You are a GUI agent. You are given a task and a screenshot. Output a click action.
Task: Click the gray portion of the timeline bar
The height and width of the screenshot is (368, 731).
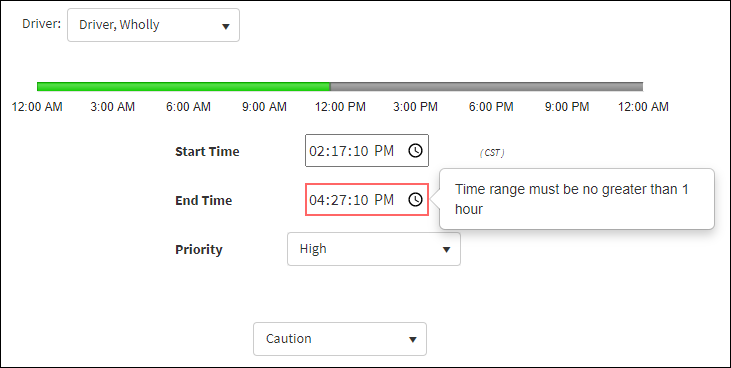[x=486, y=87]
